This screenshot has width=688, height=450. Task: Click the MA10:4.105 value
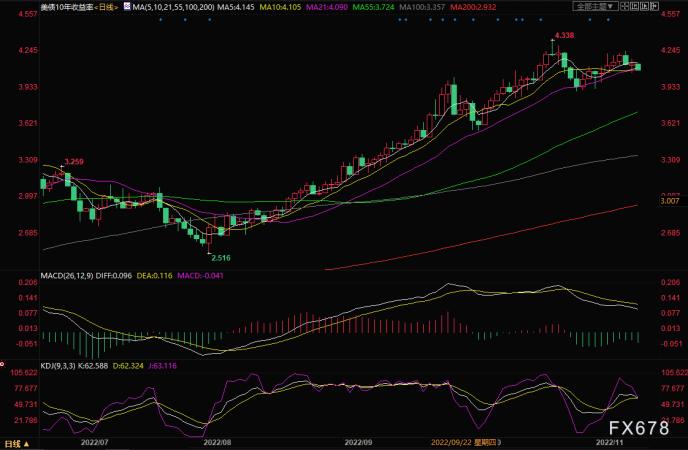click(280, 7)
